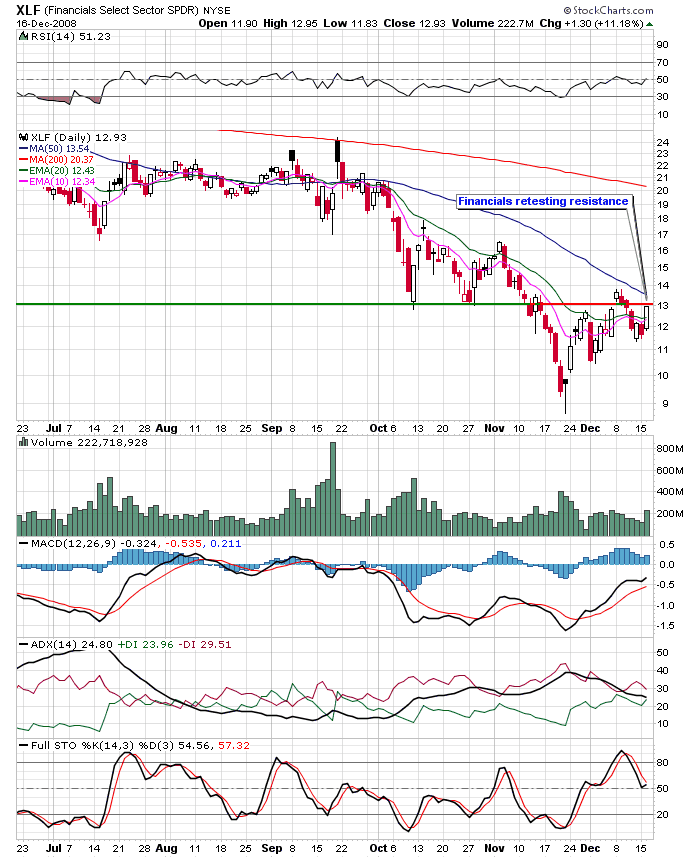The width and height of the screenshot is (700, 858).
Task: Click the Low 11.83 value
Action: tap(350, 23)
